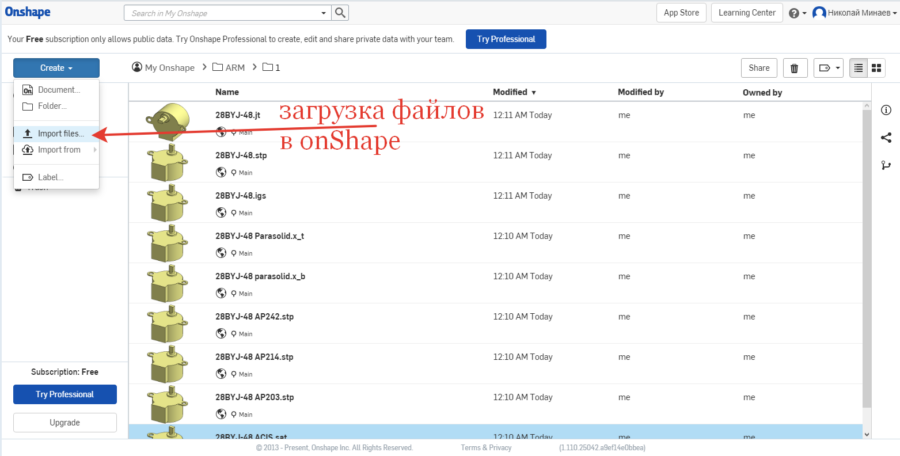Viewport: 900px width, 456px height.
Task: Open document 28BYJ-48.igs
Action: [240, 196]
